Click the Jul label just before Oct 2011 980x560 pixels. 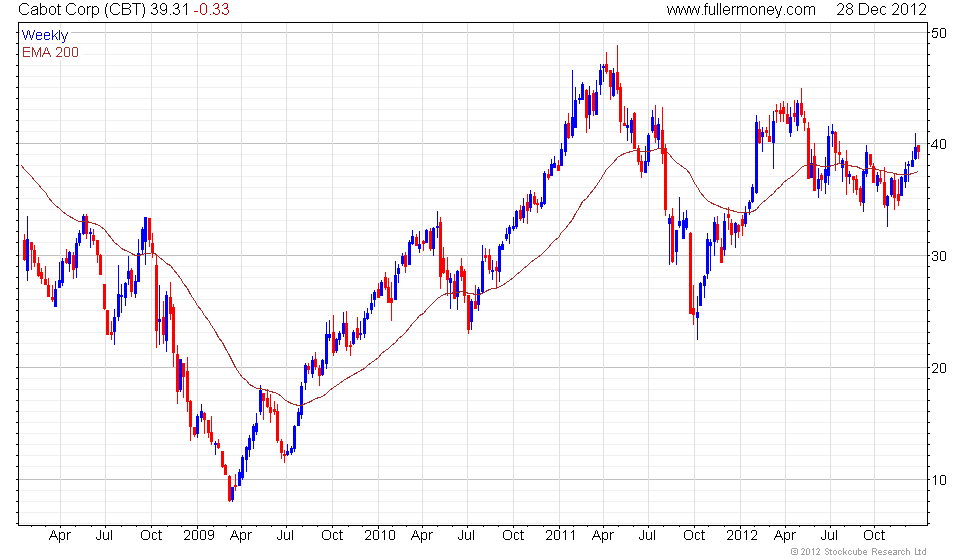pyautogui.click(x=648, y=536)
